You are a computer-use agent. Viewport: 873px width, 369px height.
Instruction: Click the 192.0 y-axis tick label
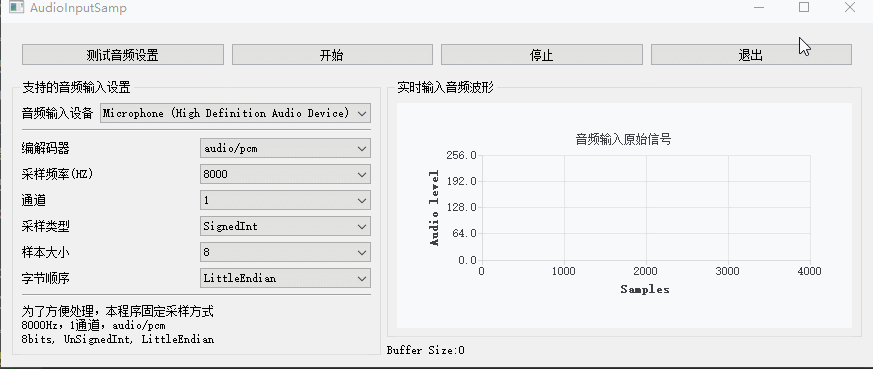461,181
